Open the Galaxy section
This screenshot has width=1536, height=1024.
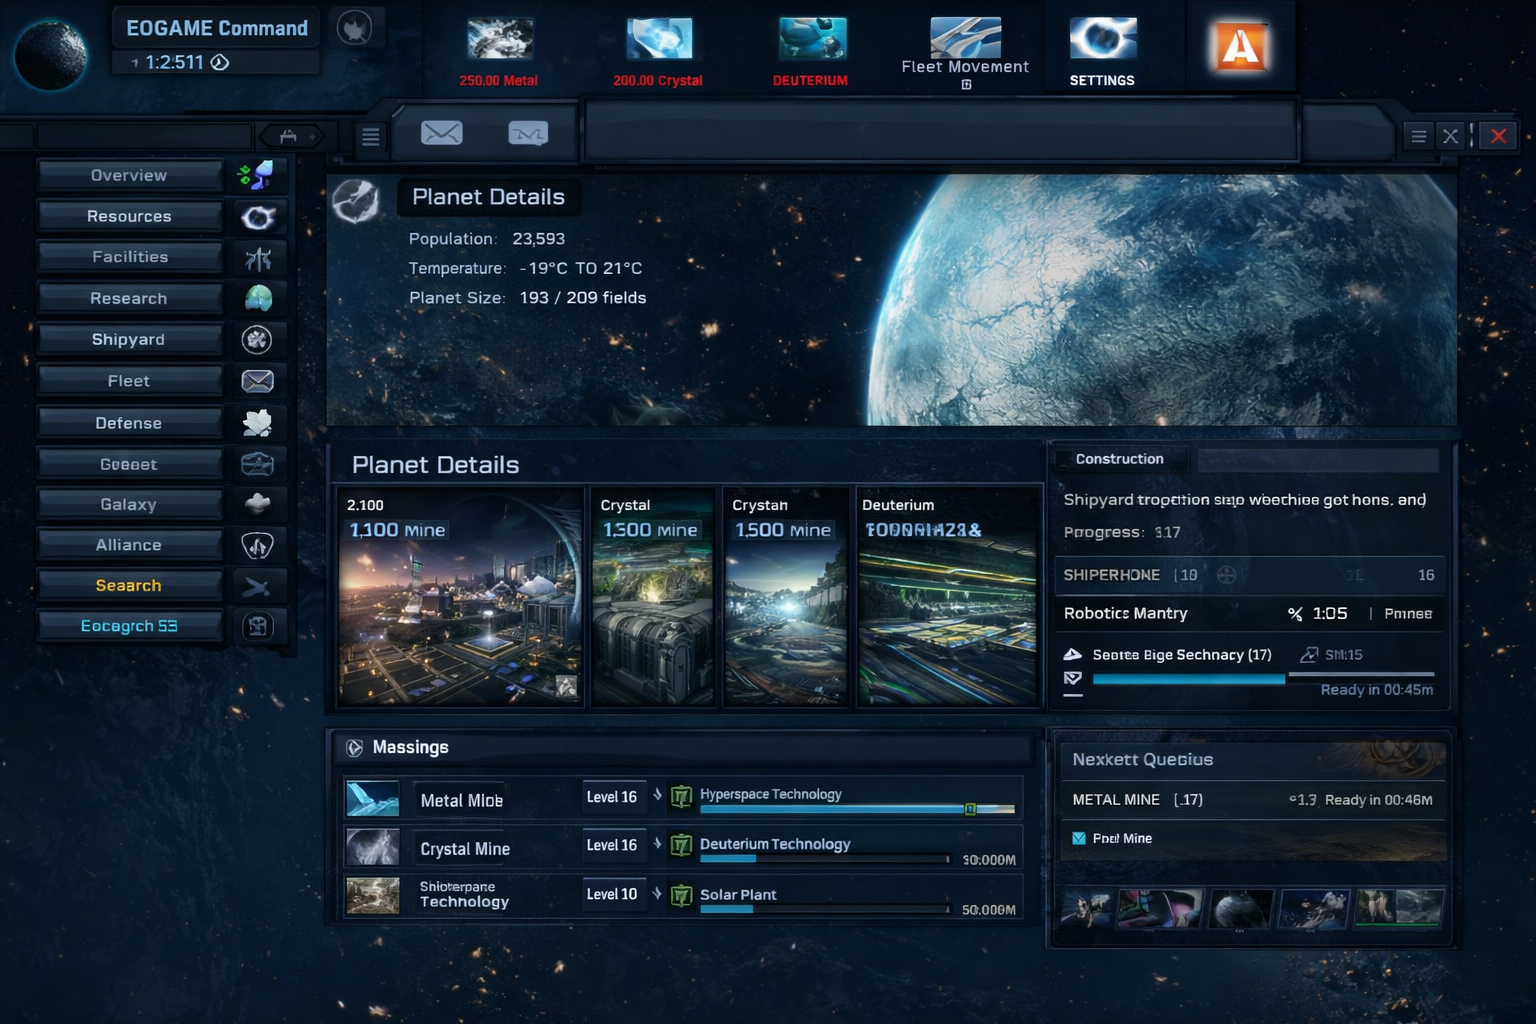[129, 504]
